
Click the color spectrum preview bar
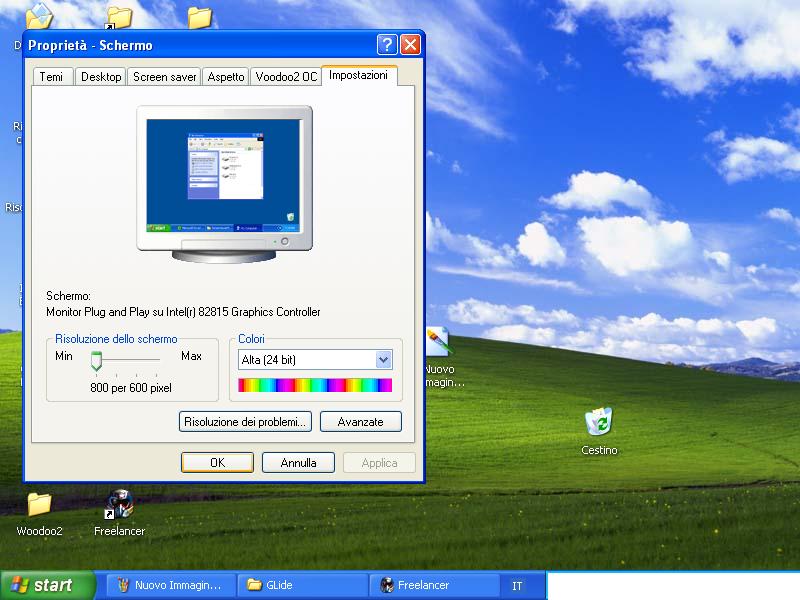[x=315, y=385]
